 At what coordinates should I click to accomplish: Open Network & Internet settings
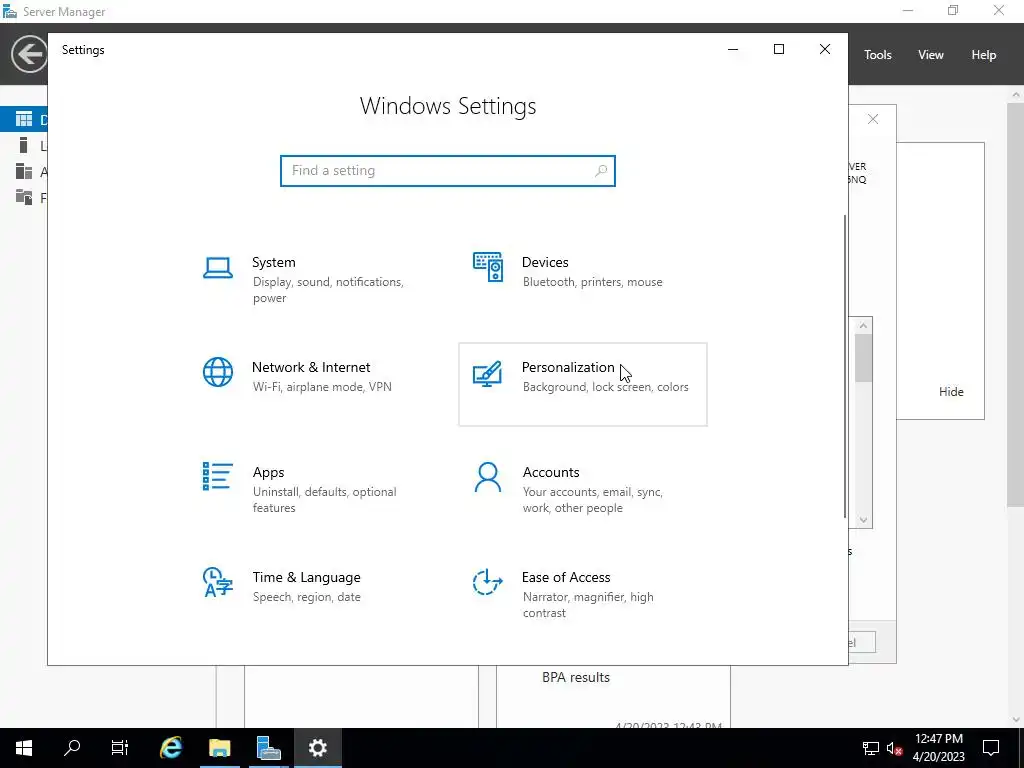[x=313, y=385]
